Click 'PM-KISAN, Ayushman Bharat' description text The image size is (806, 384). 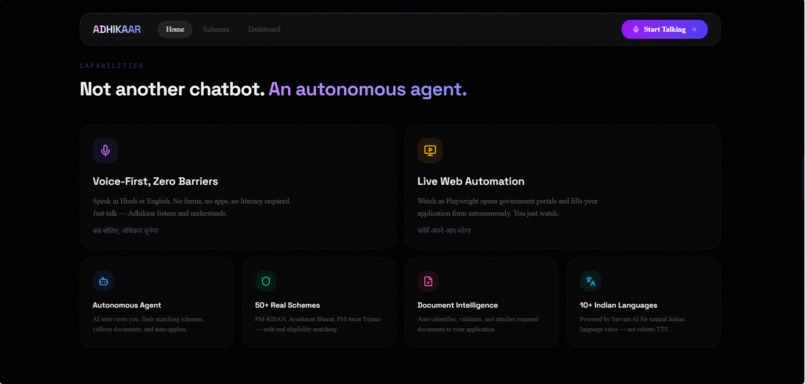[318, 324]
